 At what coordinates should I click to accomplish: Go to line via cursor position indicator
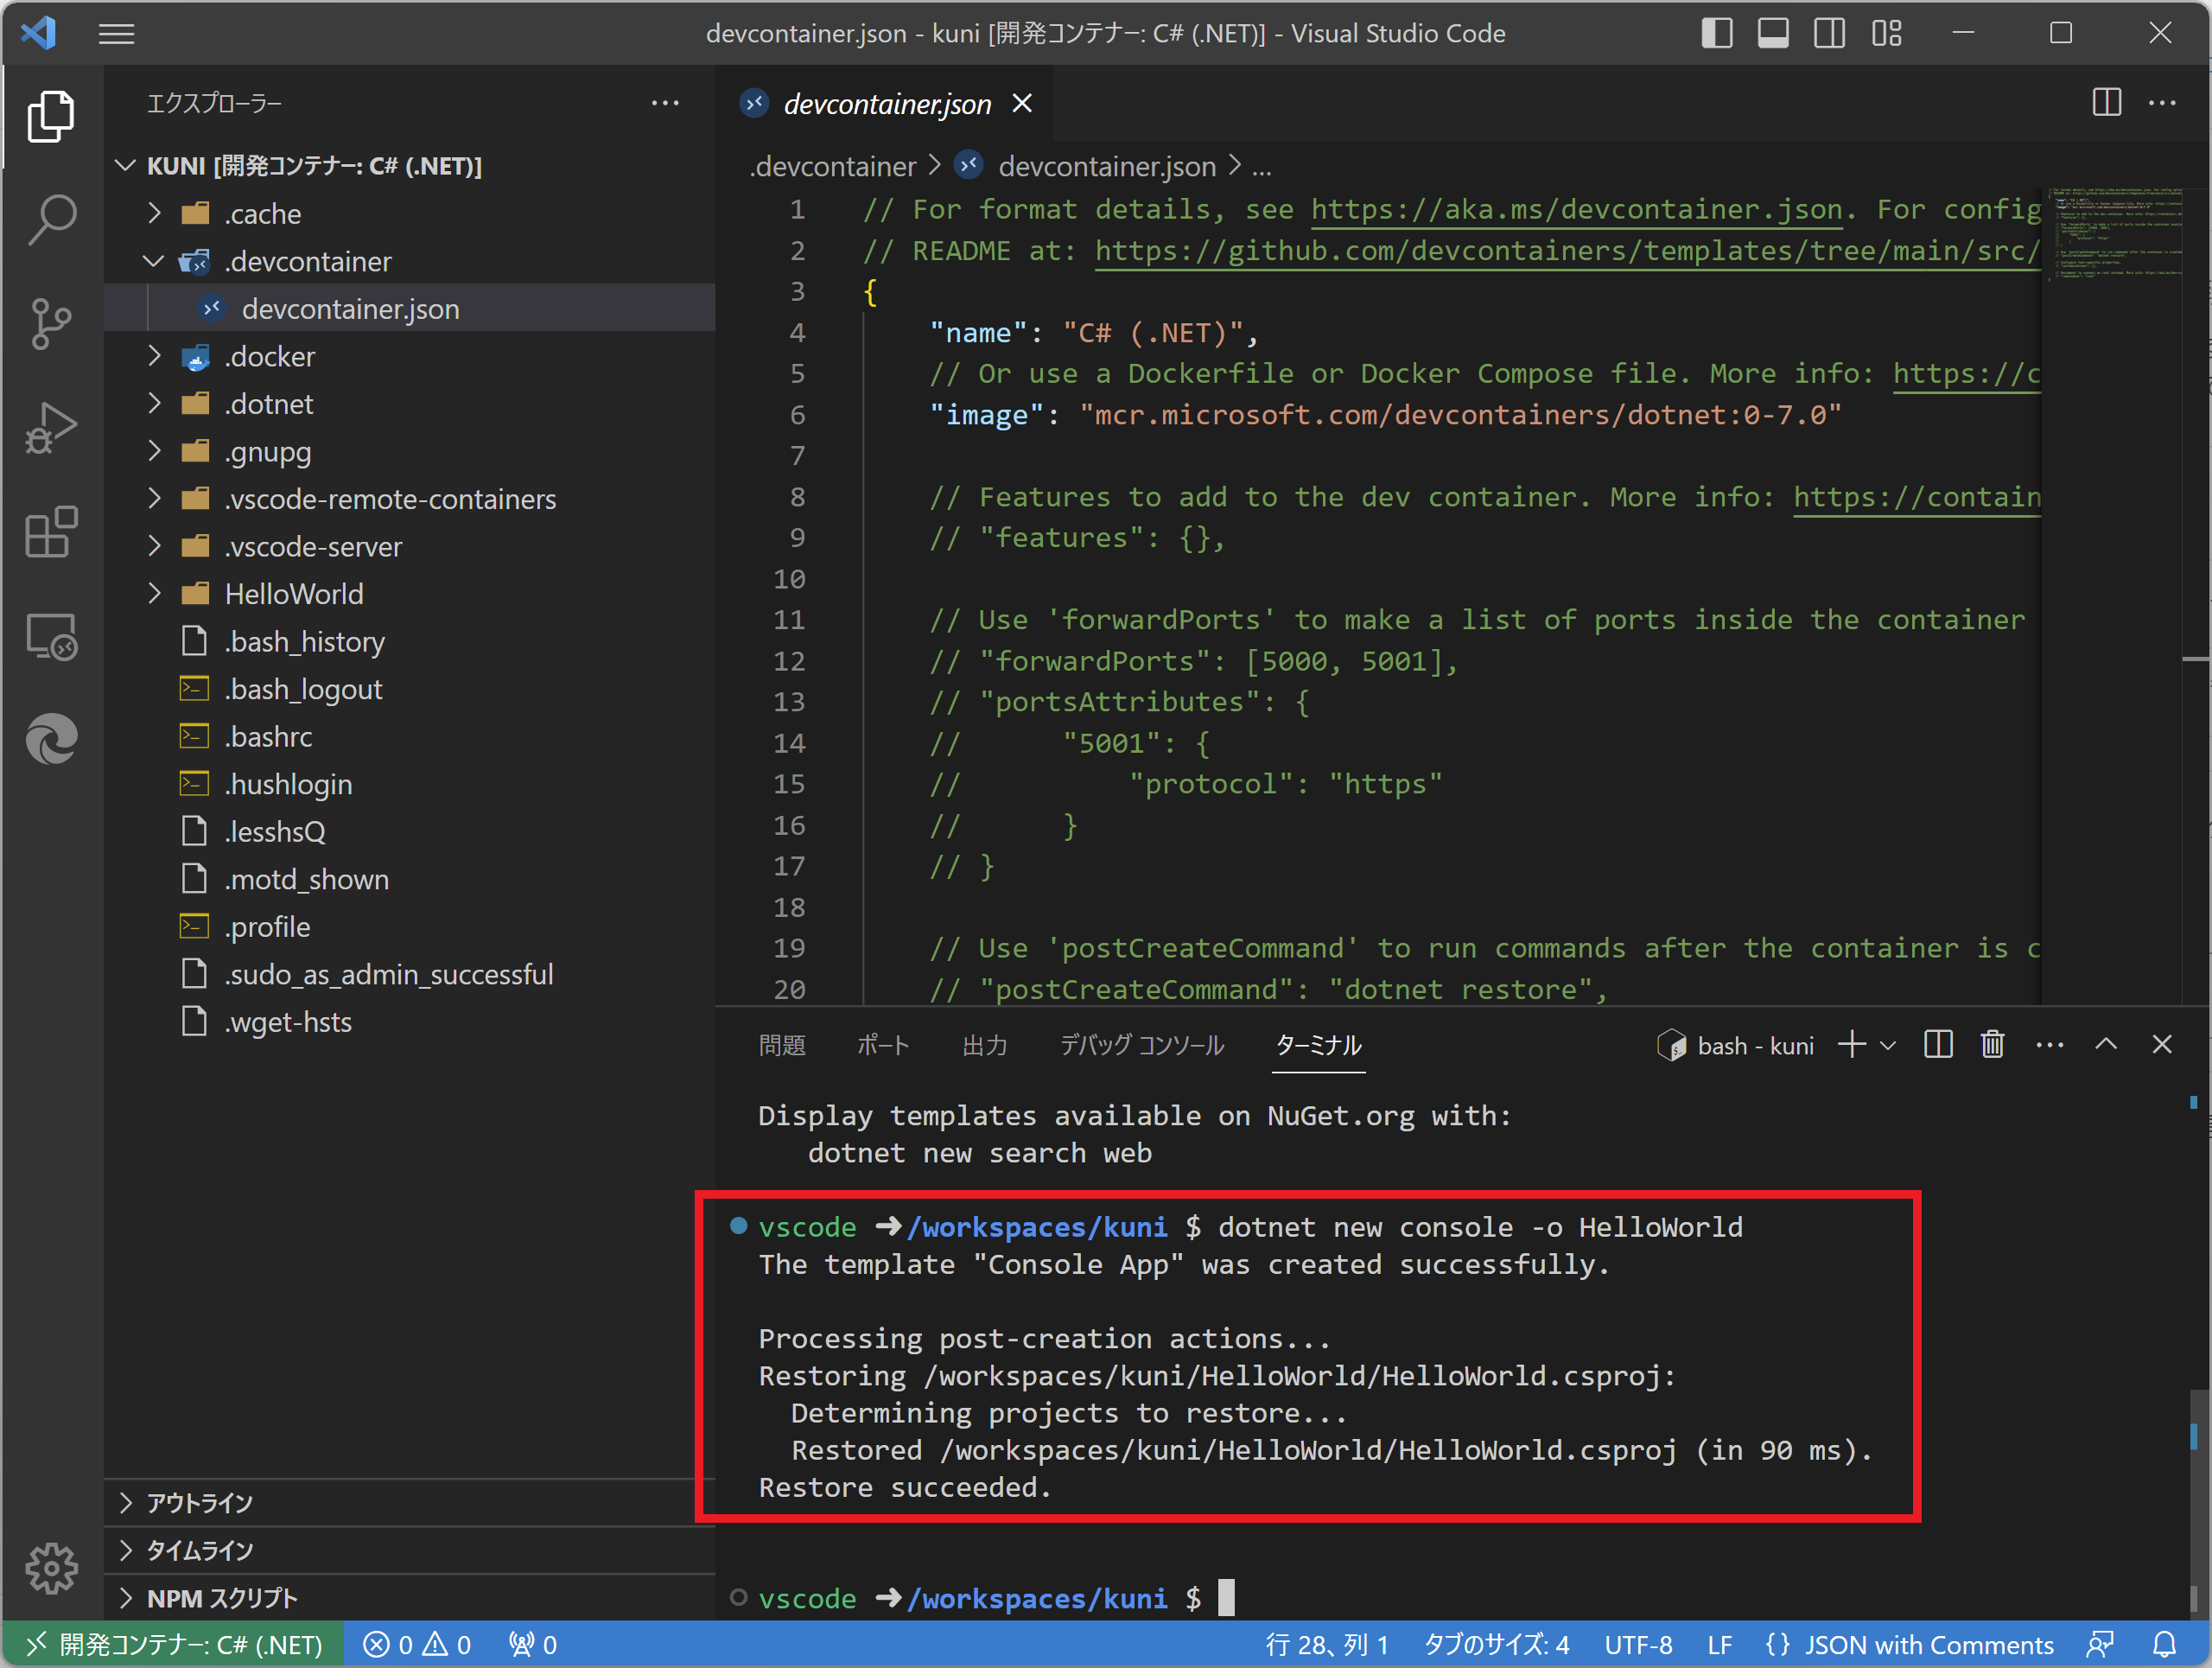pos(1327,1645)
